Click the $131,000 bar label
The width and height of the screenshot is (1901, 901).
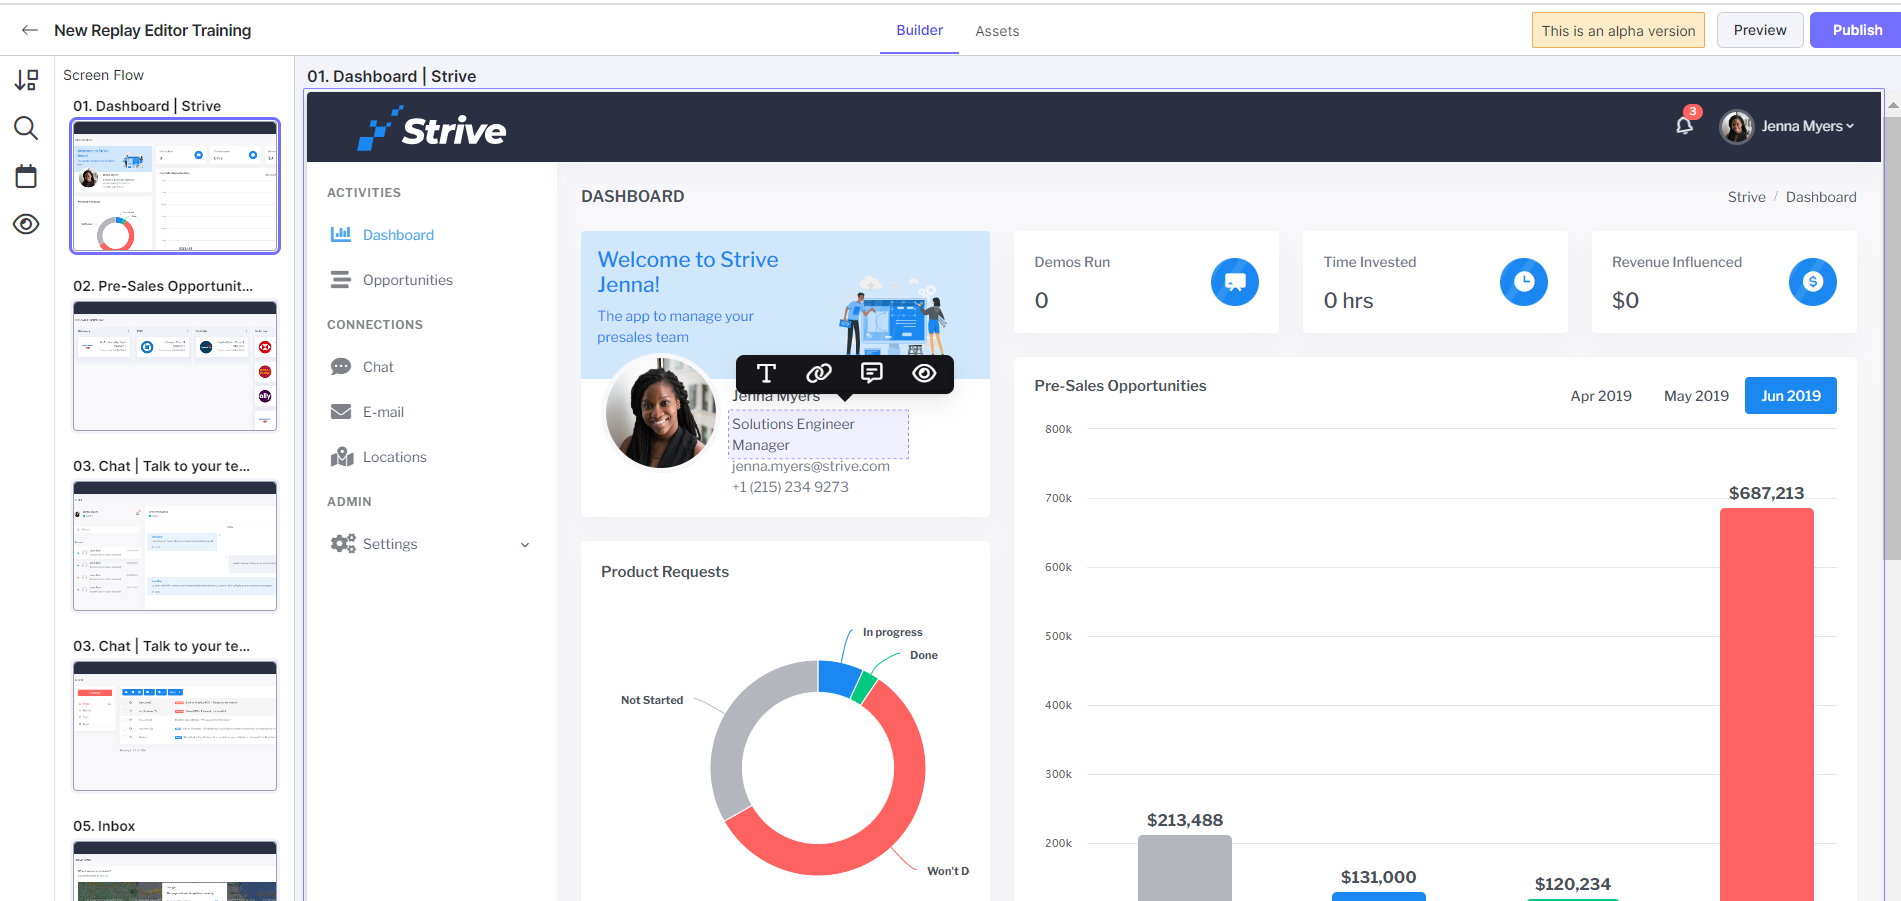coord(1378,877)
